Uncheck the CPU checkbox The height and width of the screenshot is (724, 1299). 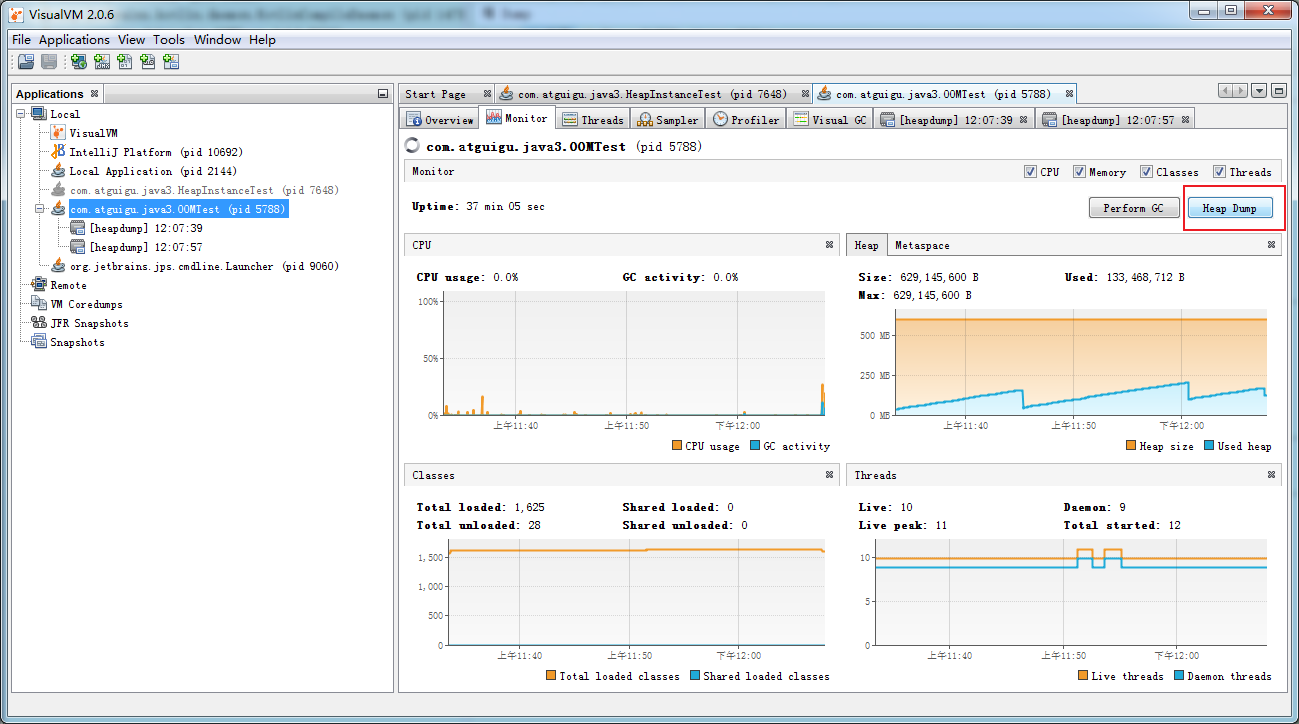pyautogui.click(x=1030, y=172)
